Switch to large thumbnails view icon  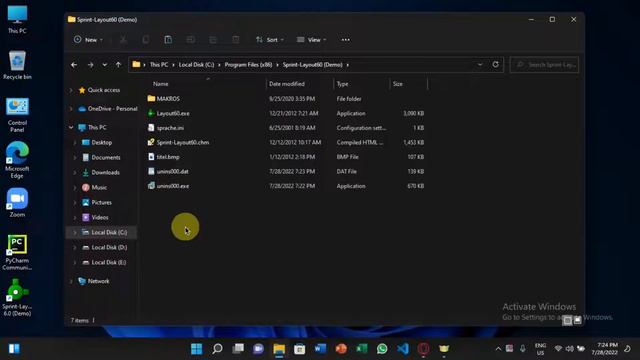(x=578, y=320)
